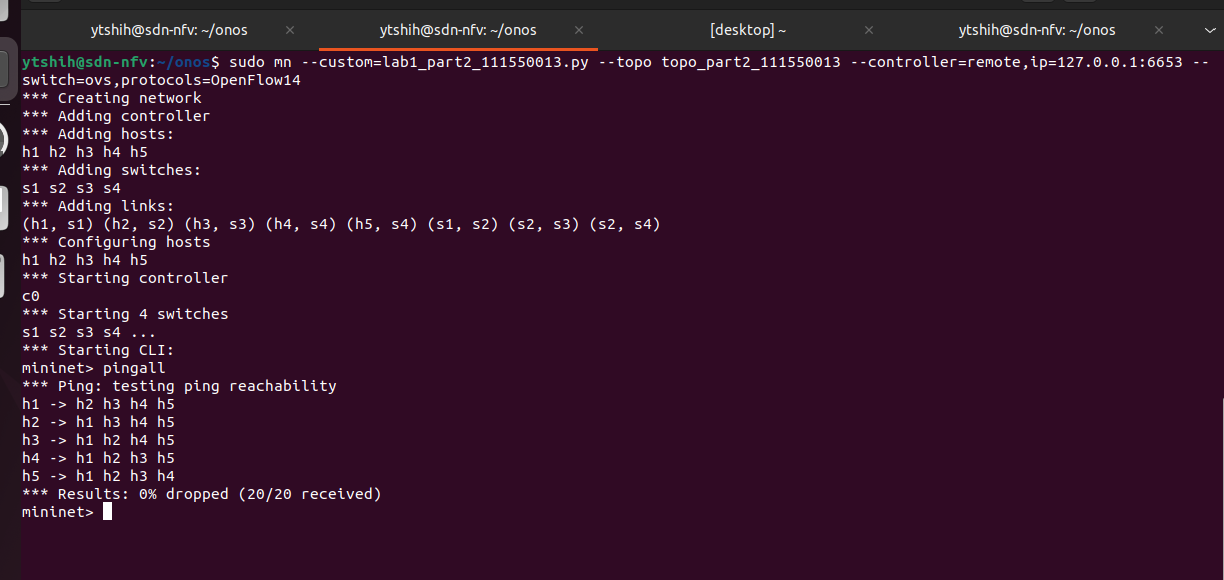Image resolution: width=1224 pixels, height=580 pixels.
Task: Click the Results 0% dropped line
Action: (x=201, y=494)
